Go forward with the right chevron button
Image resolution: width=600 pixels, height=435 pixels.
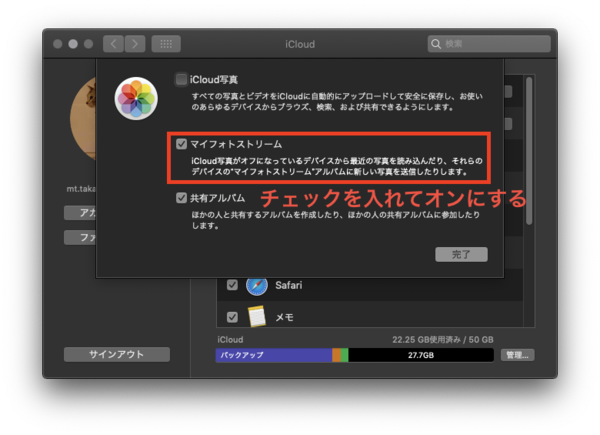tap(135, 44)
